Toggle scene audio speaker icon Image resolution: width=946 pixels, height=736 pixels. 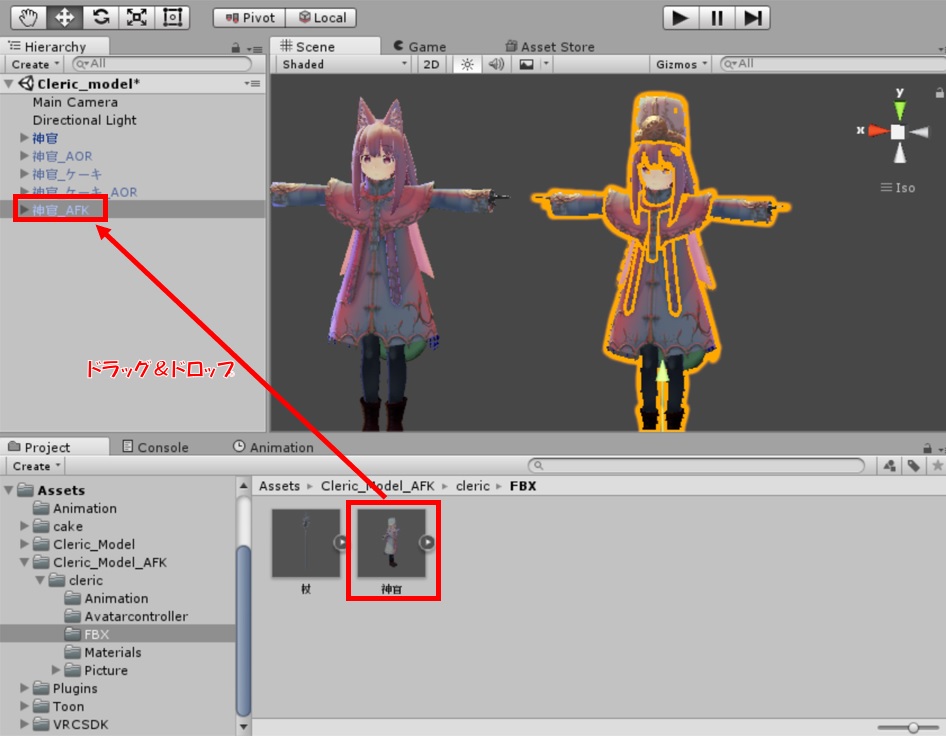(496, 64)
